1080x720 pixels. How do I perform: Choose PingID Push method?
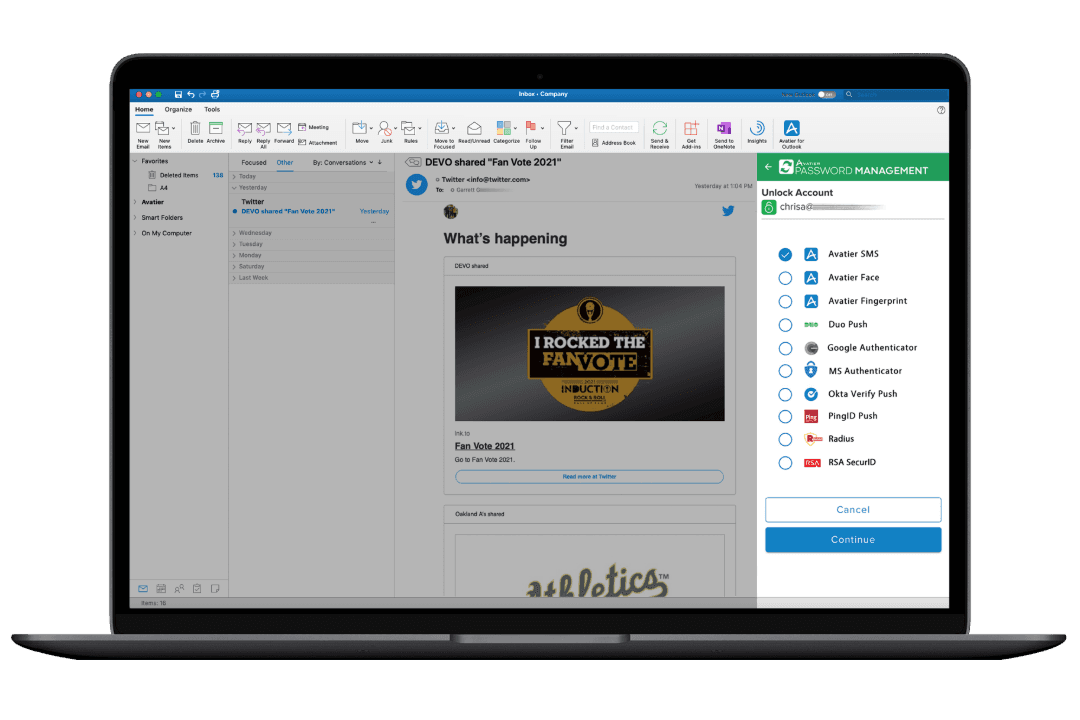click(785, 416)
